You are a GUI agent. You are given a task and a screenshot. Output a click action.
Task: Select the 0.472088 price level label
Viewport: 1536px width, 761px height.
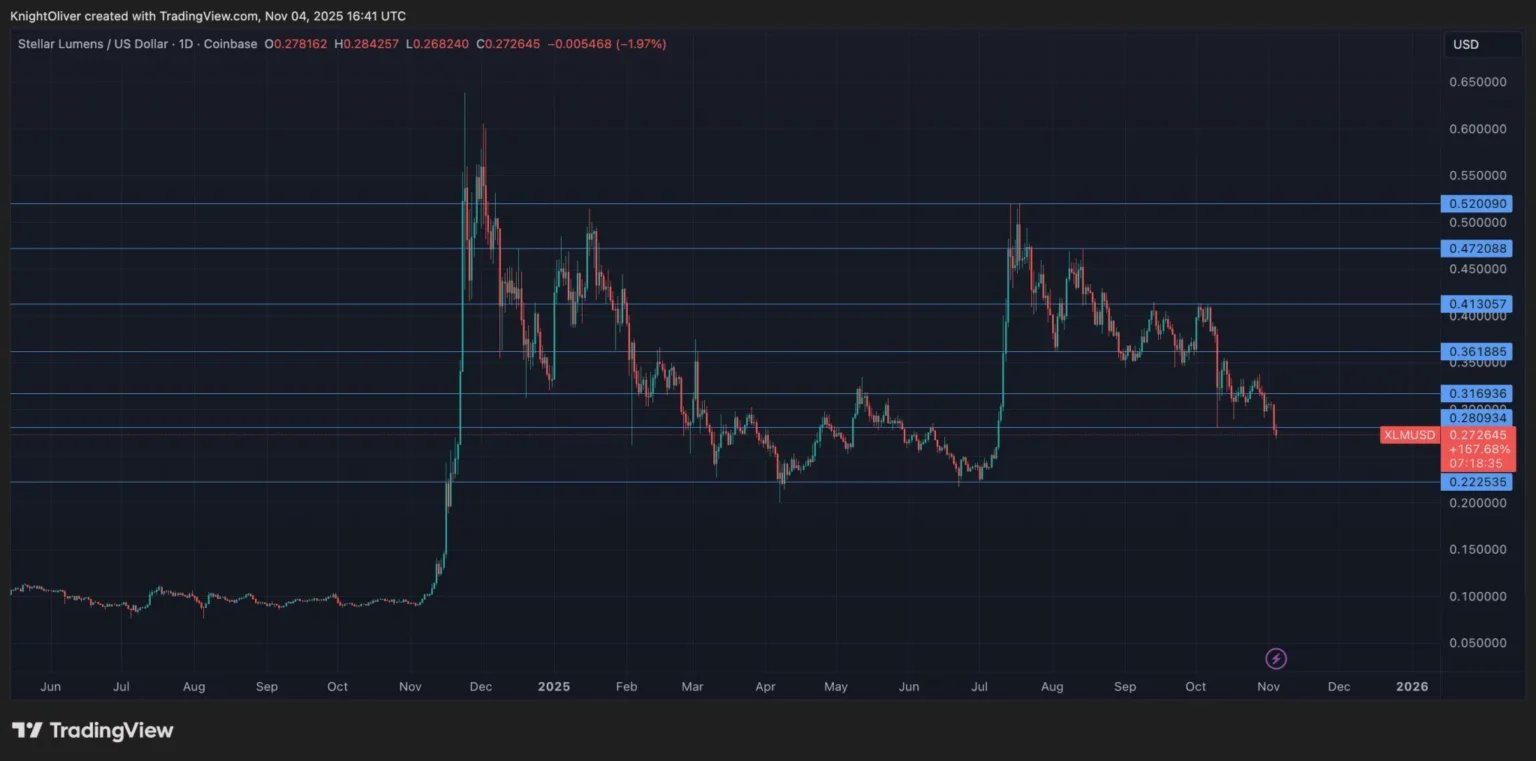(x=1477, y=248)
